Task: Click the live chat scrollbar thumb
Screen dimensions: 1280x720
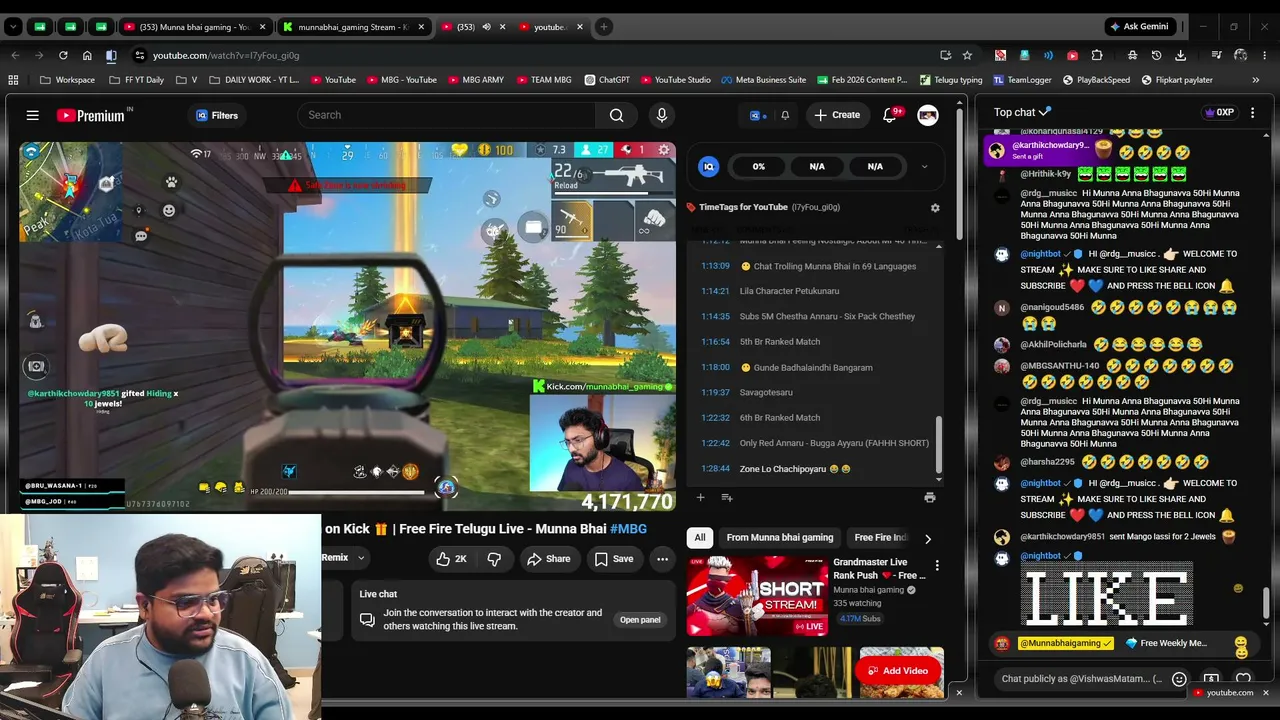Action: [1266, 602]
